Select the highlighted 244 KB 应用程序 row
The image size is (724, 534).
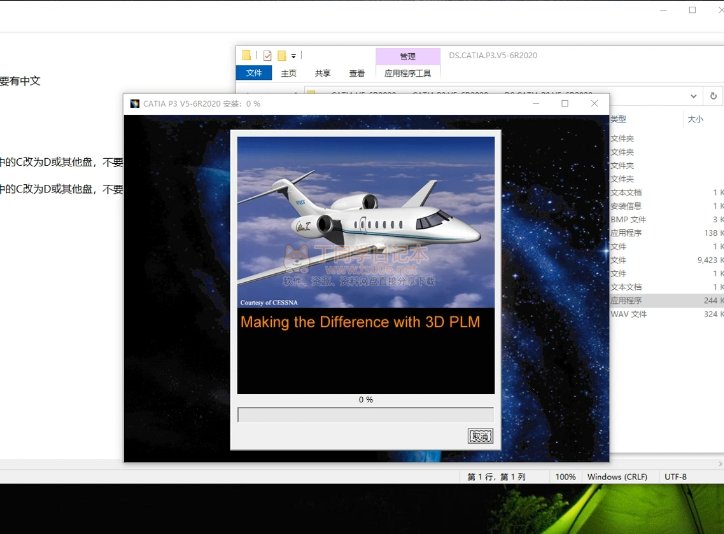pyautogui.click(x=660, y=300)
